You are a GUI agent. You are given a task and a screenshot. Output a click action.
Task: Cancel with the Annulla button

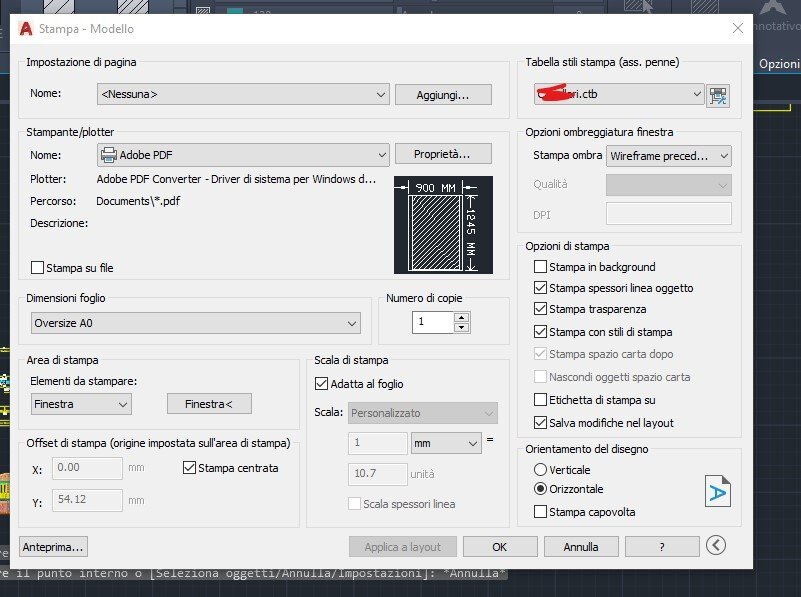tap(581, 547)
